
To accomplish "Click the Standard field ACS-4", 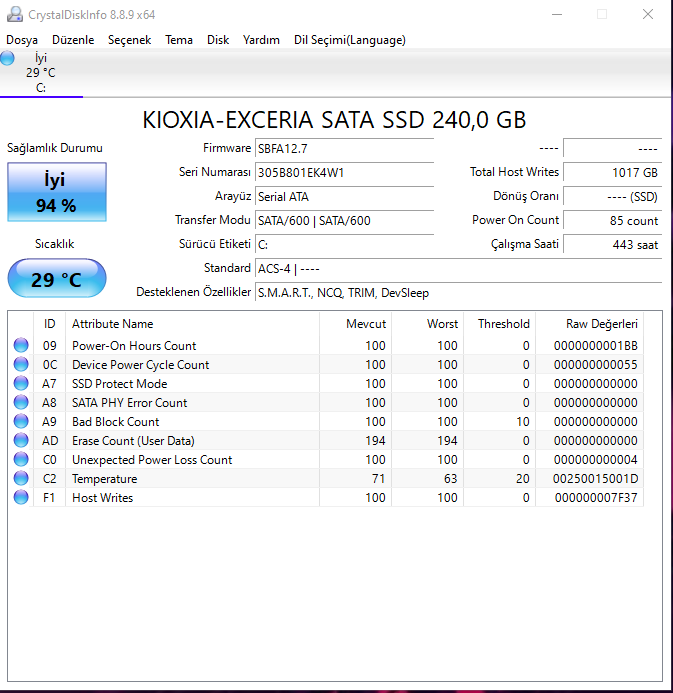I will click(x=458, y=269).
